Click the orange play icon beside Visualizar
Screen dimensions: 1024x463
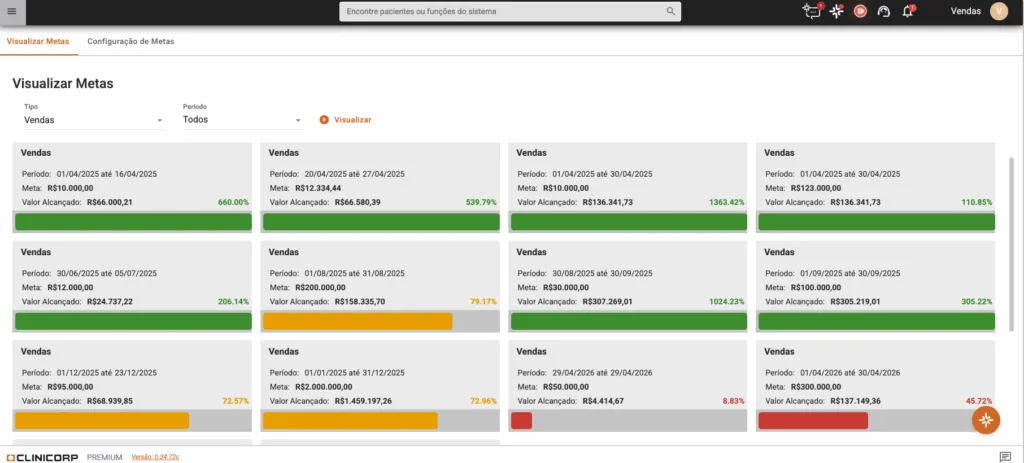(324, 120)
